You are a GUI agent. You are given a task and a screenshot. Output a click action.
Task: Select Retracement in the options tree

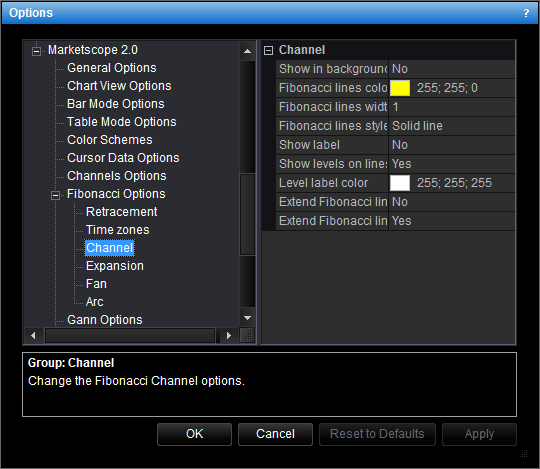122,212
